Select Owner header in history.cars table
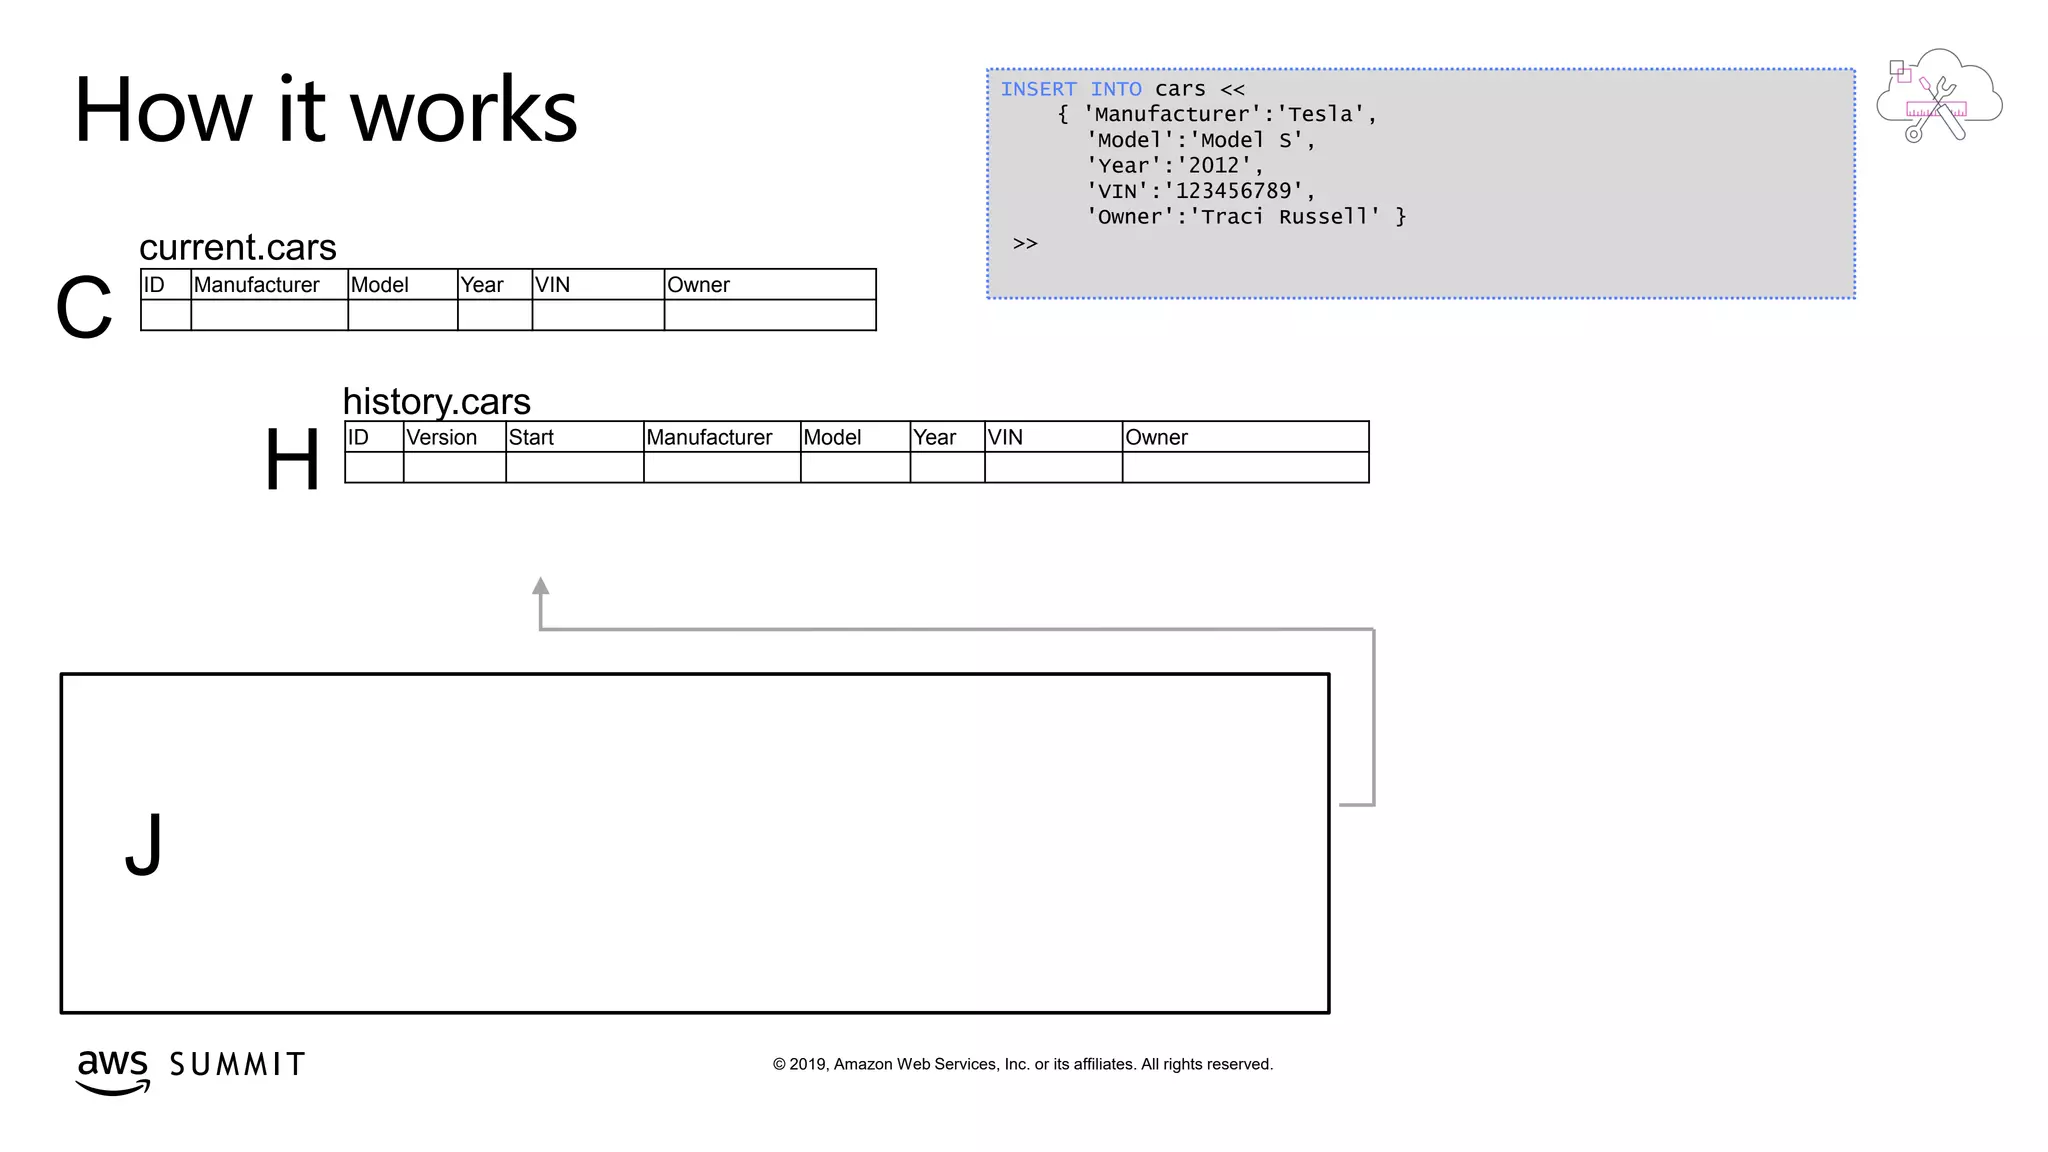The height and width of the screenshot is (1152, 2048). 1157,437
